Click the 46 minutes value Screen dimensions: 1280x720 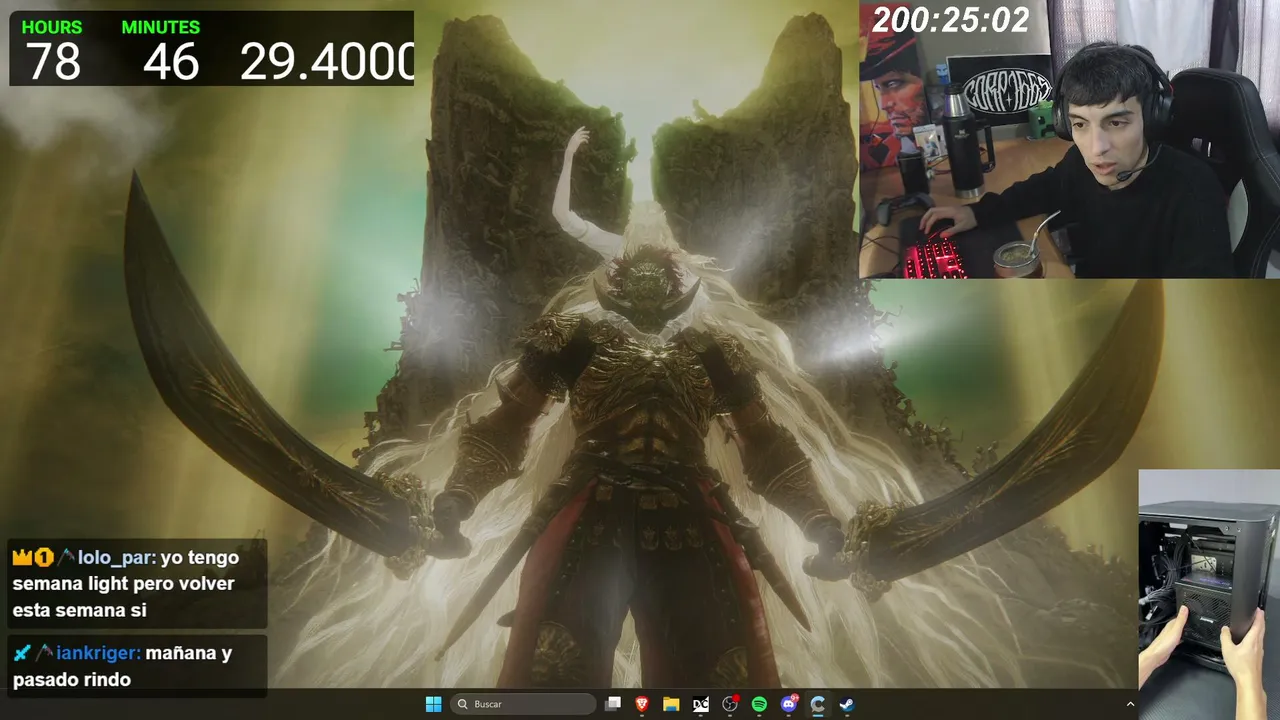[x=171, y=62]
